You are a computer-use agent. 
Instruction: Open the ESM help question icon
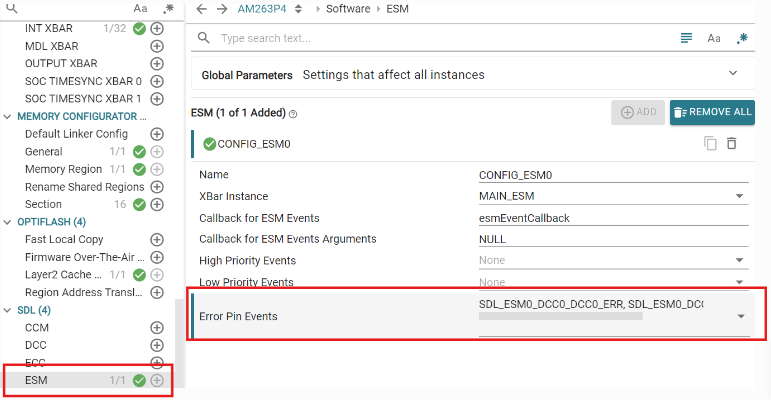coord(293,114)
